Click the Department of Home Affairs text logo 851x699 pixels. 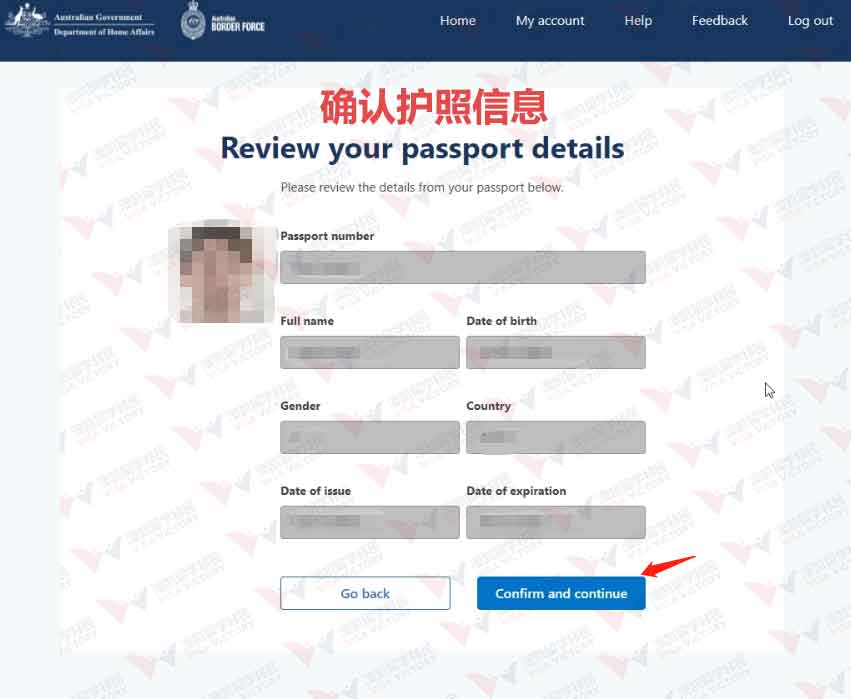tap(104, 24)
